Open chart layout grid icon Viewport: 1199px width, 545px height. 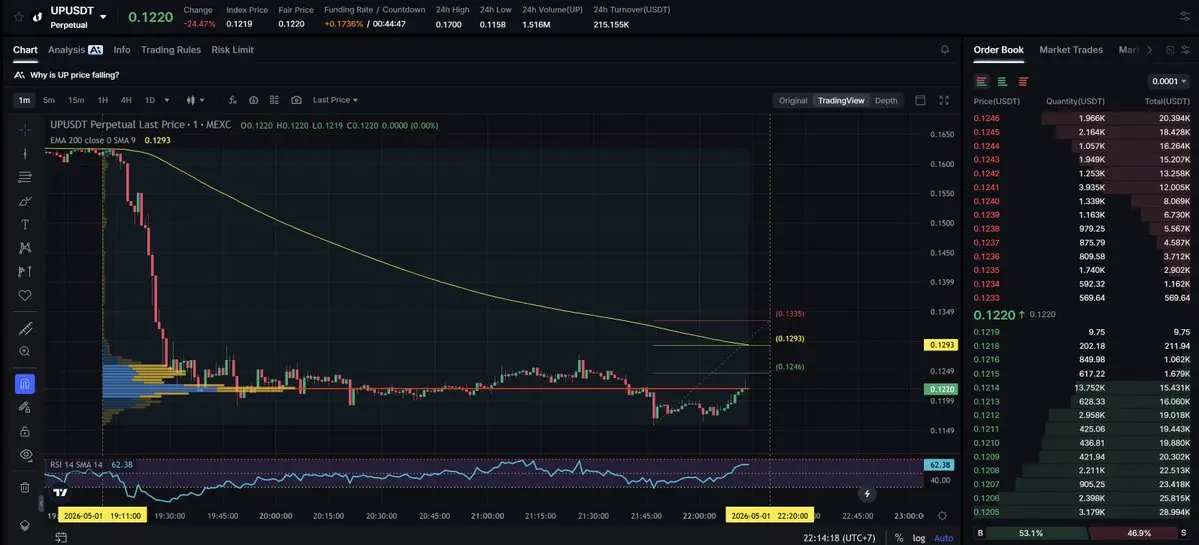[x=274, y=100]
